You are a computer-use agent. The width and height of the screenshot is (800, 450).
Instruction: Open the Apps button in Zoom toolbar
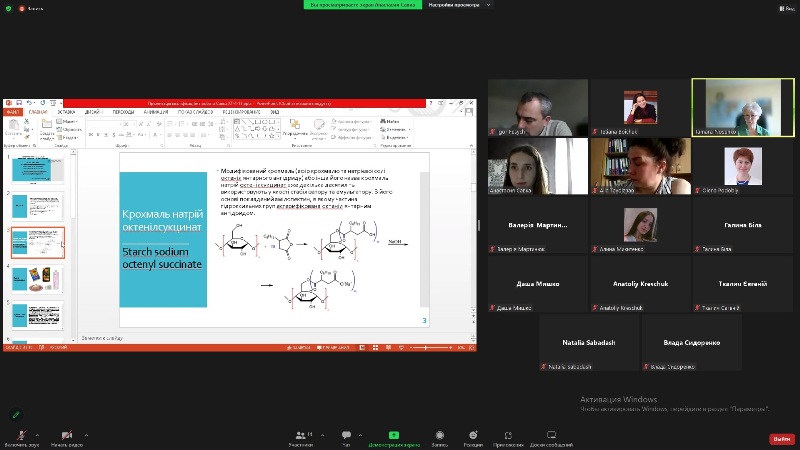coord(508,438)
